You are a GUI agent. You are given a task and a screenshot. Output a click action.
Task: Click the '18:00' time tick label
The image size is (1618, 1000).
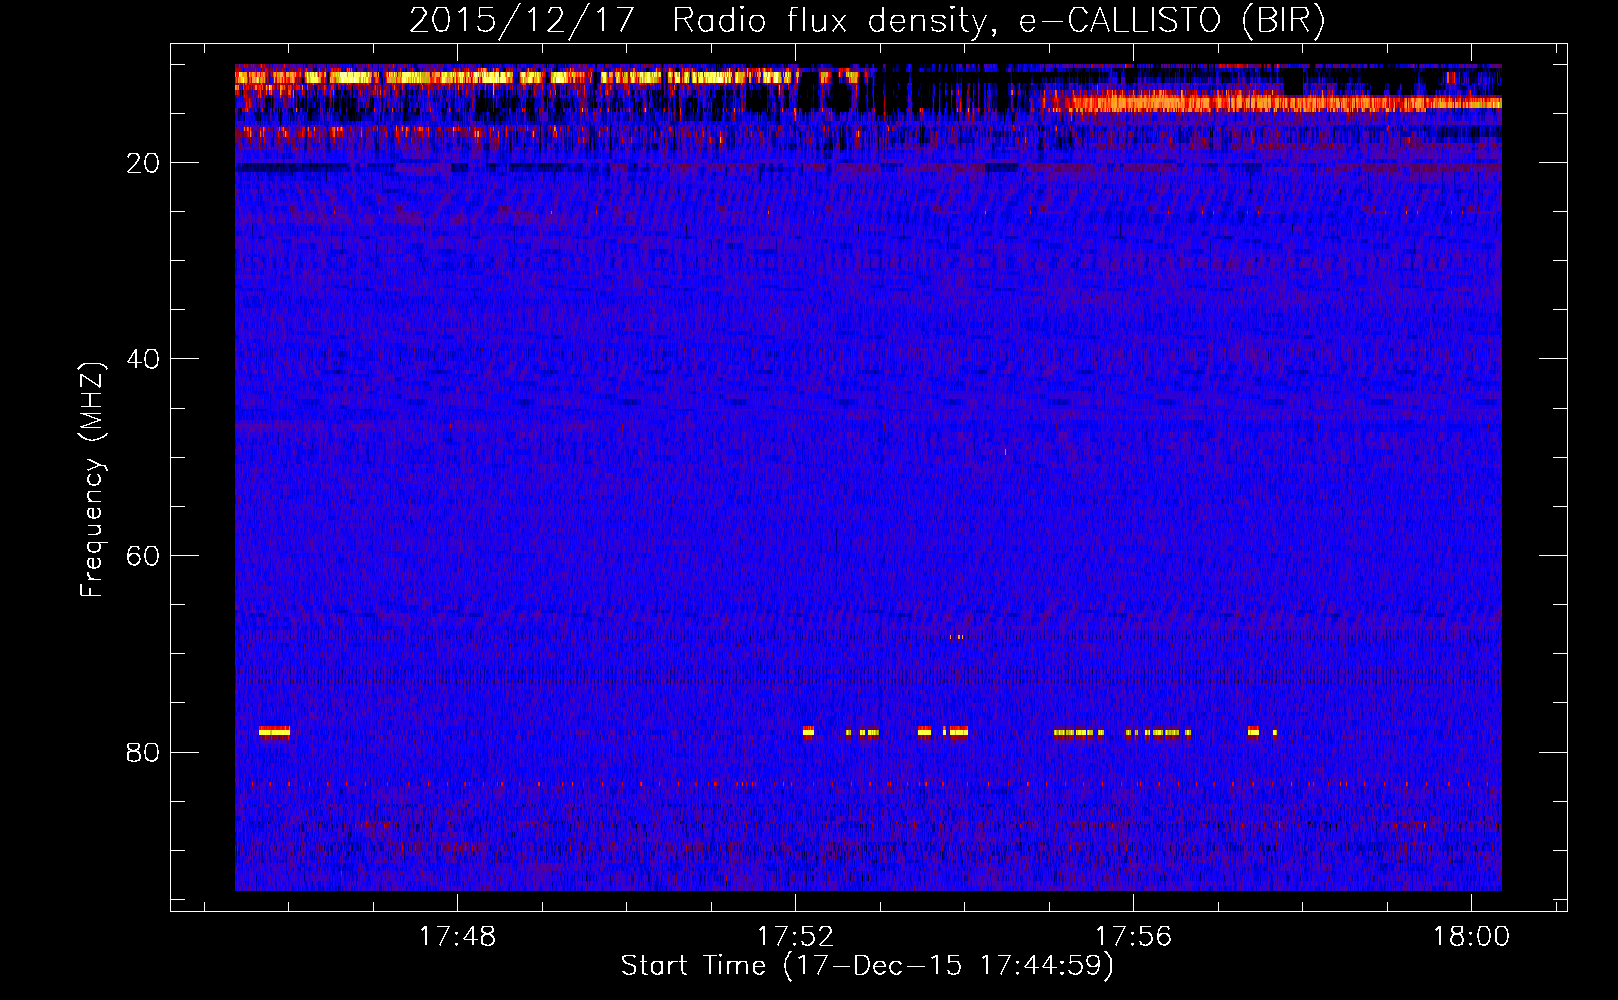point(1471,937)
